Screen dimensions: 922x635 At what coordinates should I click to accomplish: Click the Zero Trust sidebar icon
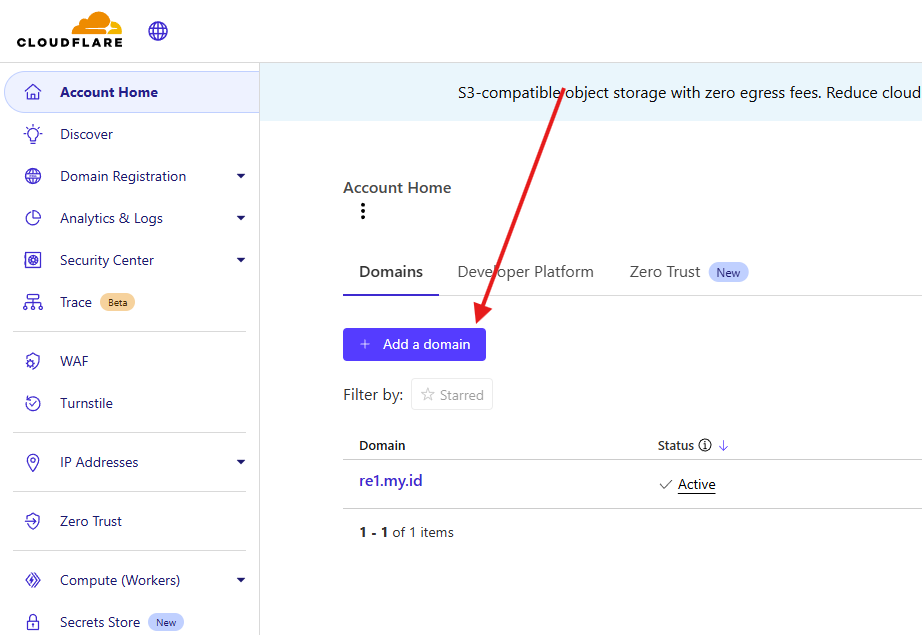click(33, 521)
